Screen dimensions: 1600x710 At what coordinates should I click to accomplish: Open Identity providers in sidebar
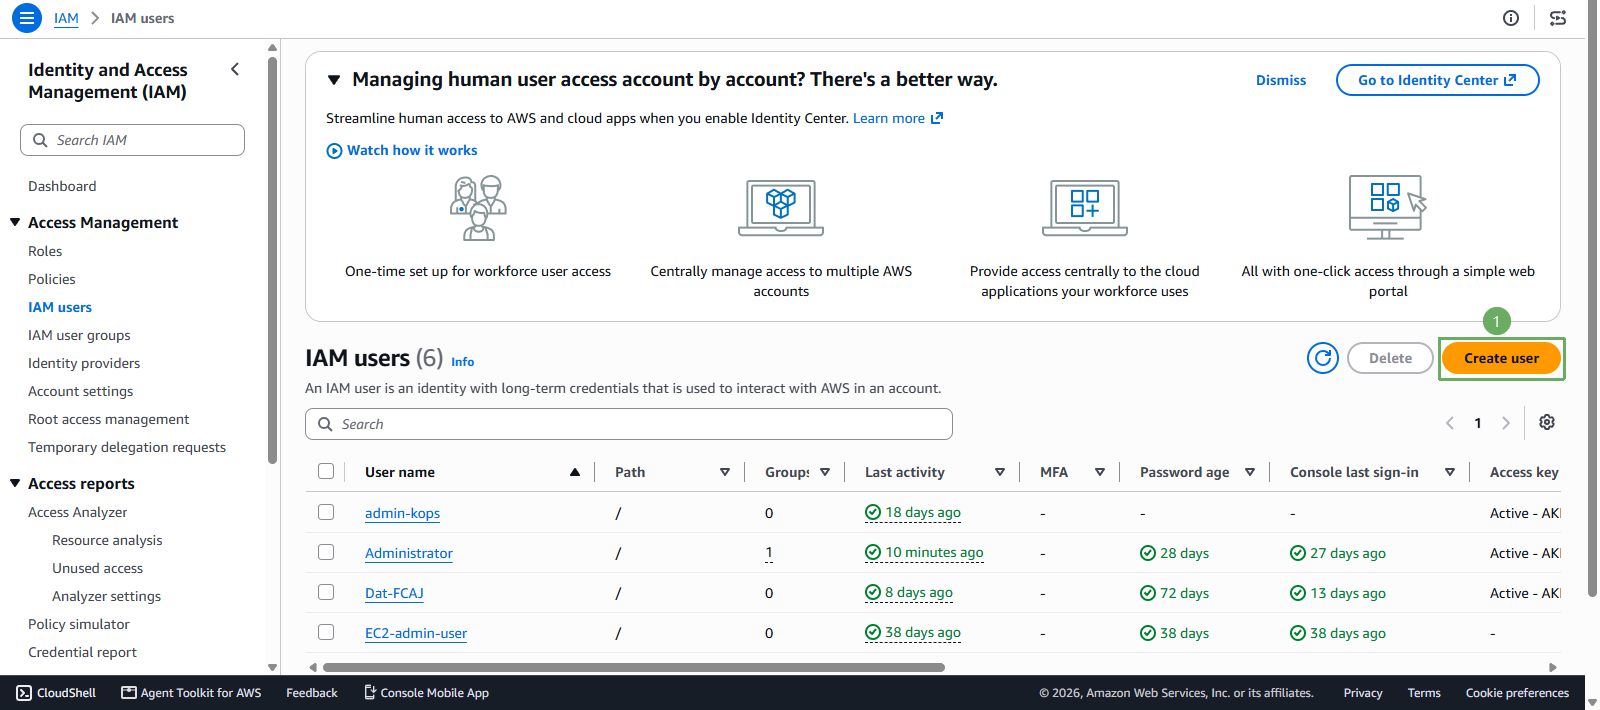(84, 363)
